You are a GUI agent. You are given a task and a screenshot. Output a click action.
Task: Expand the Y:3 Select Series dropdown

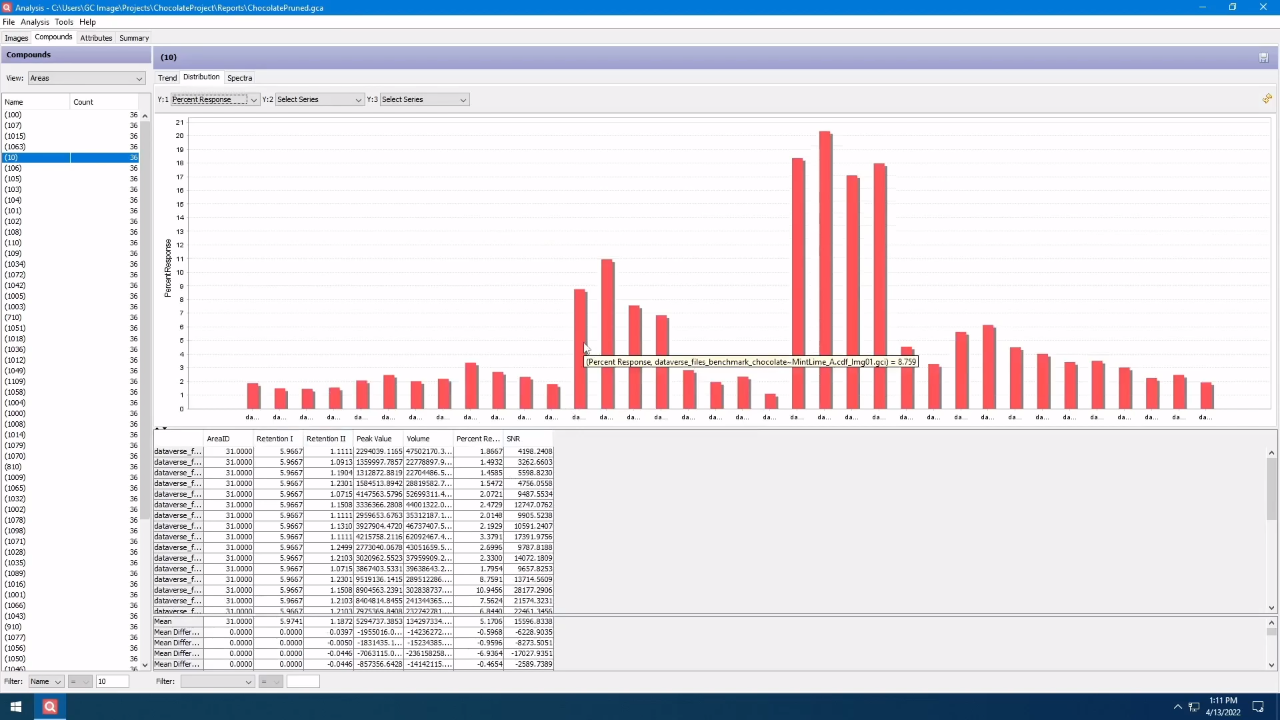[423, 99]
